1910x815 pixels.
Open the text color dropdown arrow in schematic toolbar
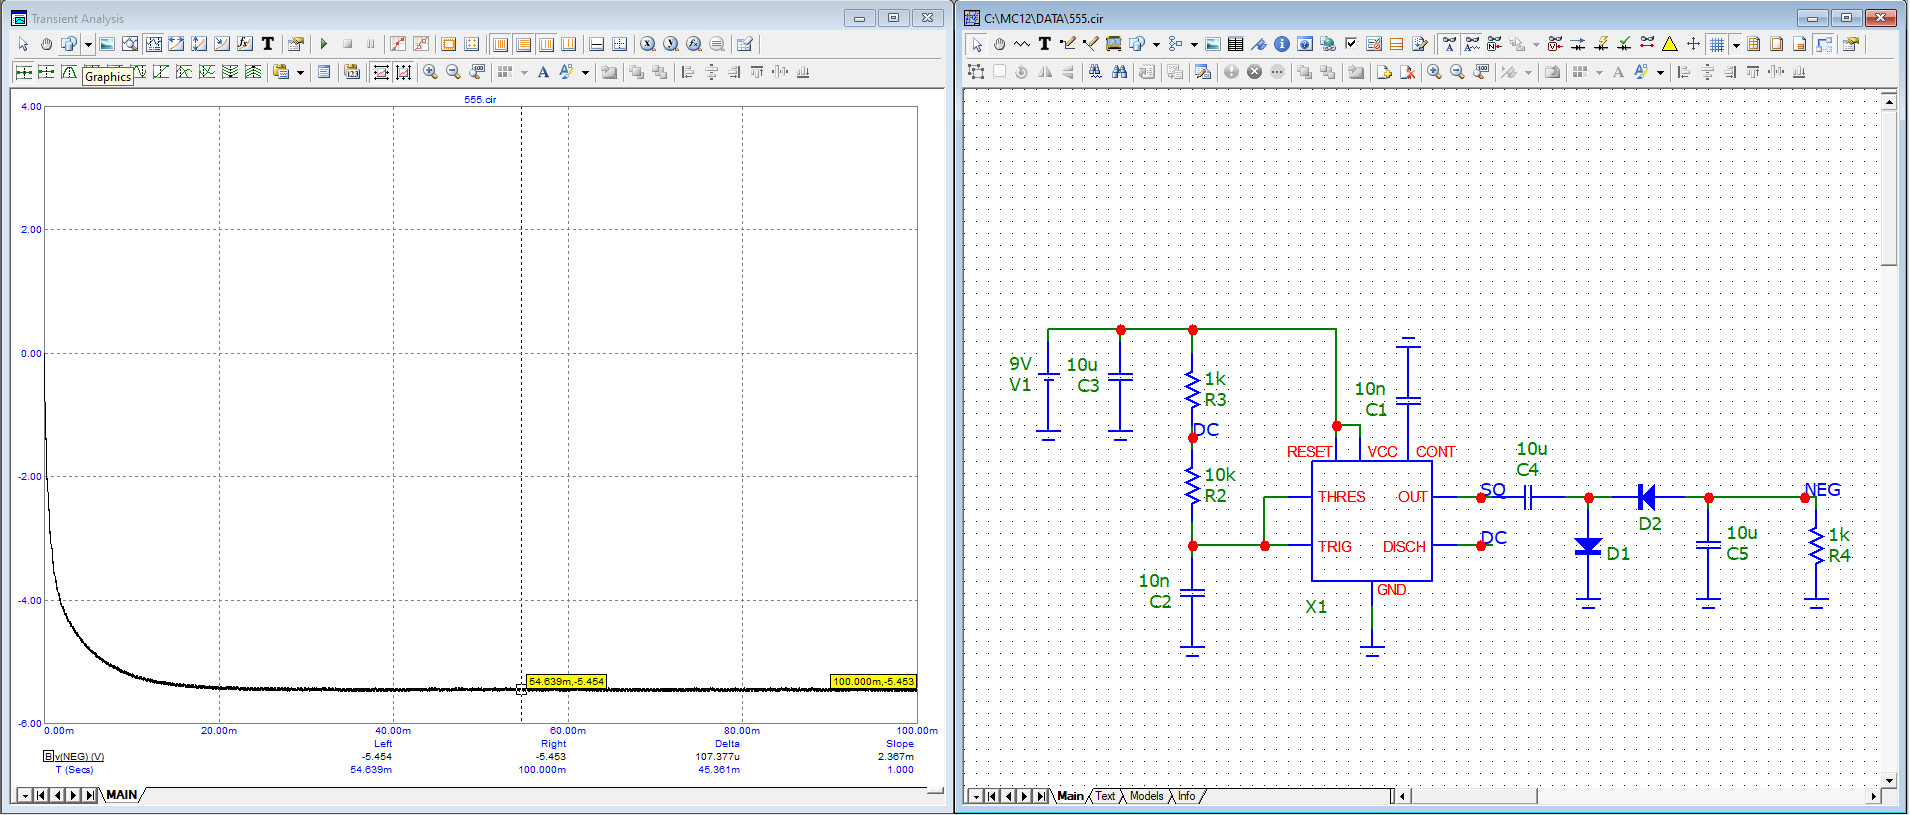click(x=1660, y=72)
